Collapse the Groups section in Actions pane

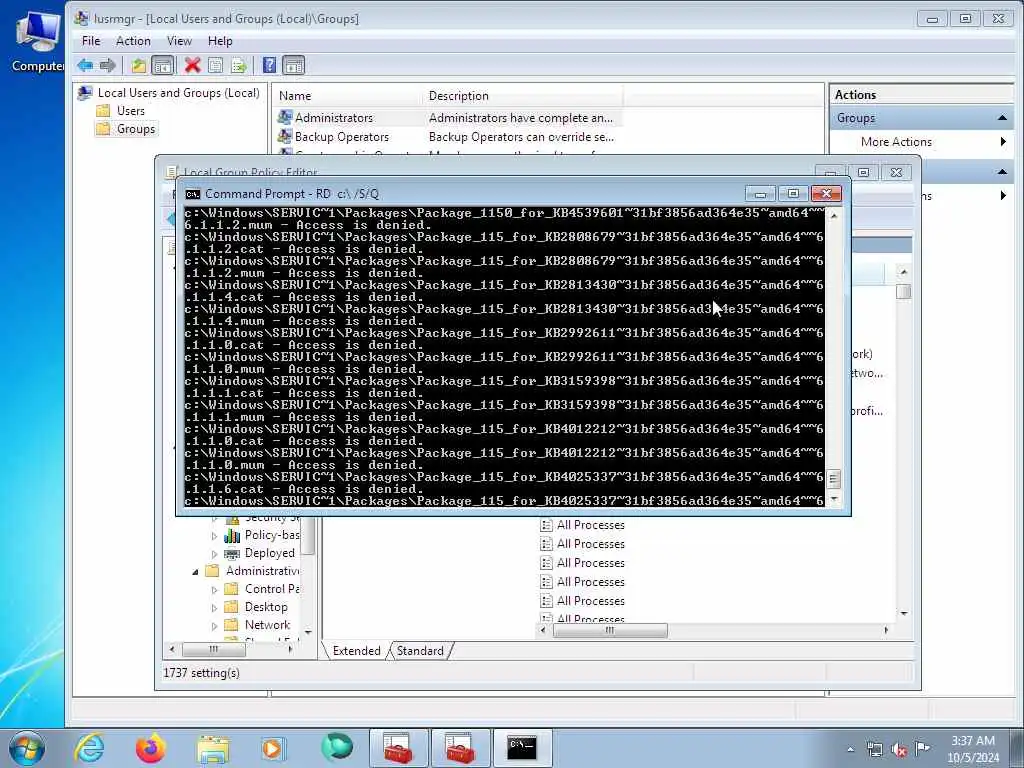pyautogui.click(x=1002, y=118)
